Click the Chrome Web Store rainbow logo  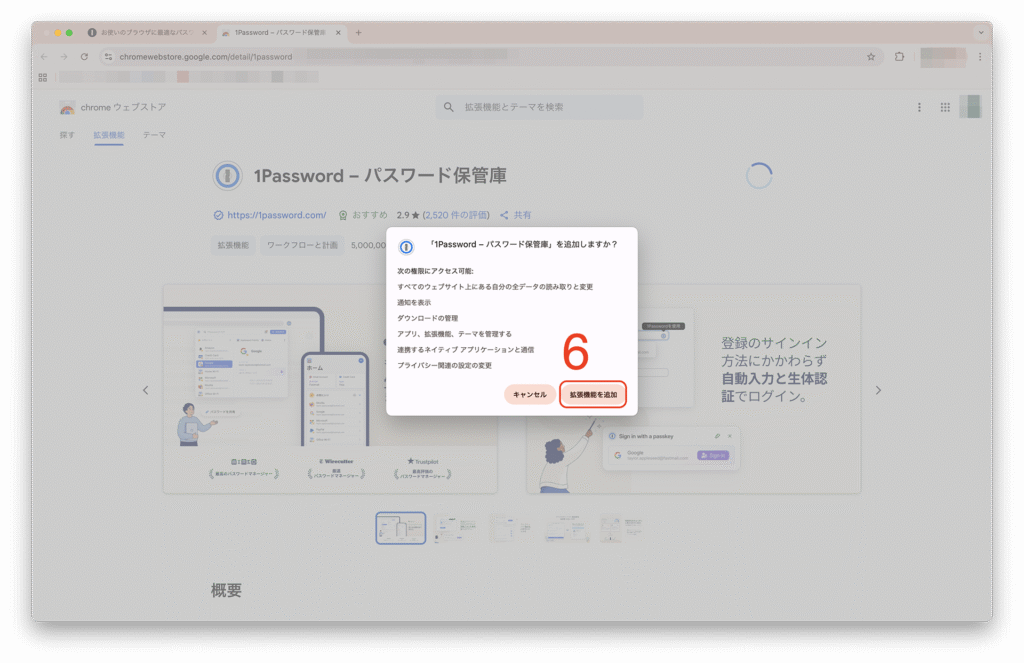(67, 107)
